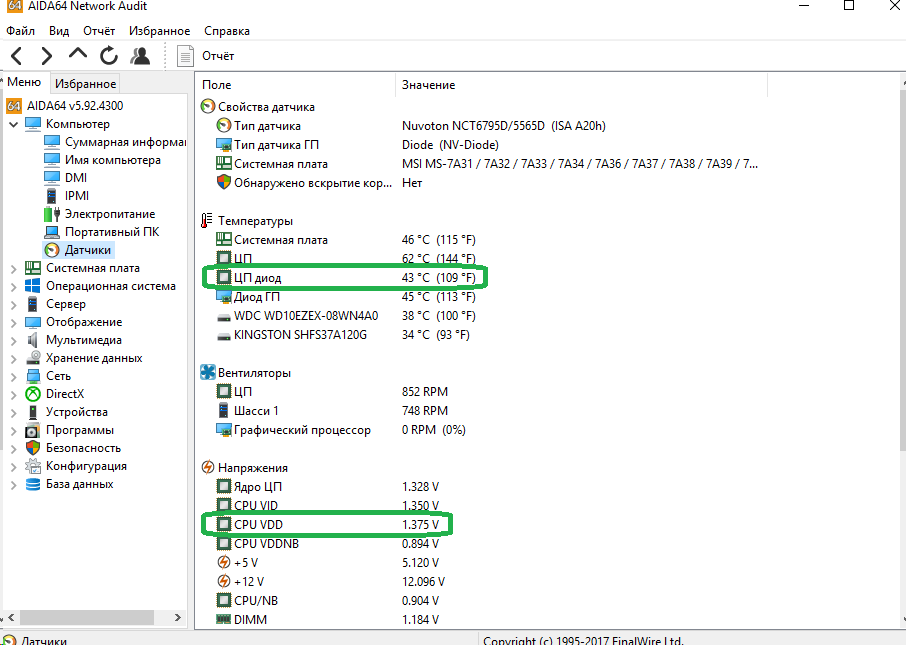Expand the Хранение данных tree node
The height and width of the screenshot is (645, 906).
tap(13, 358)
